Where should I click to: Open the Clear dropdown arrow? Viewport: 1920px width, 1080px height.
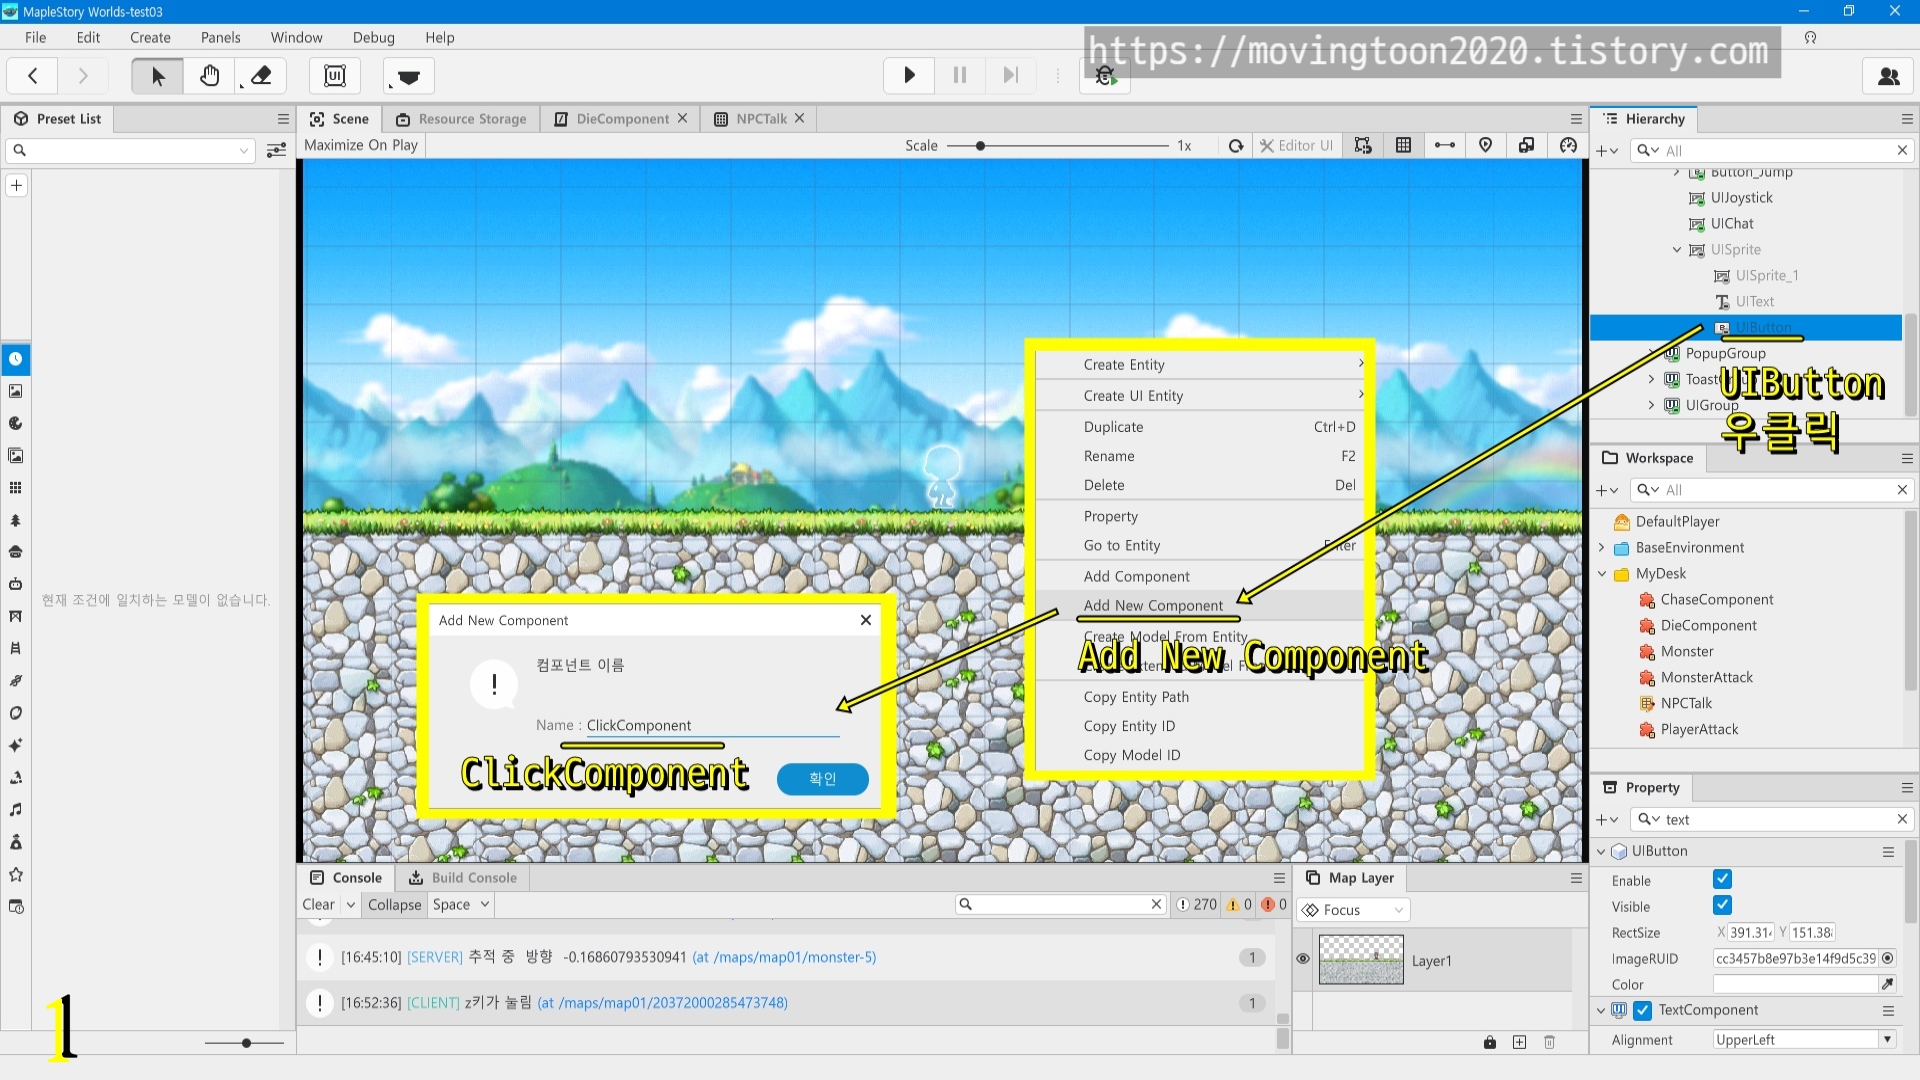[351, 905]
